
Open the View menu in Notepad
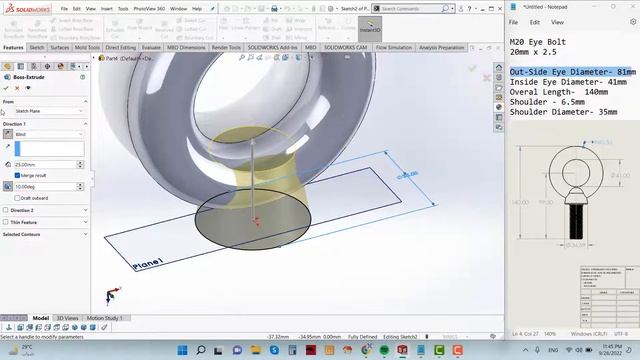click(557, 22)
